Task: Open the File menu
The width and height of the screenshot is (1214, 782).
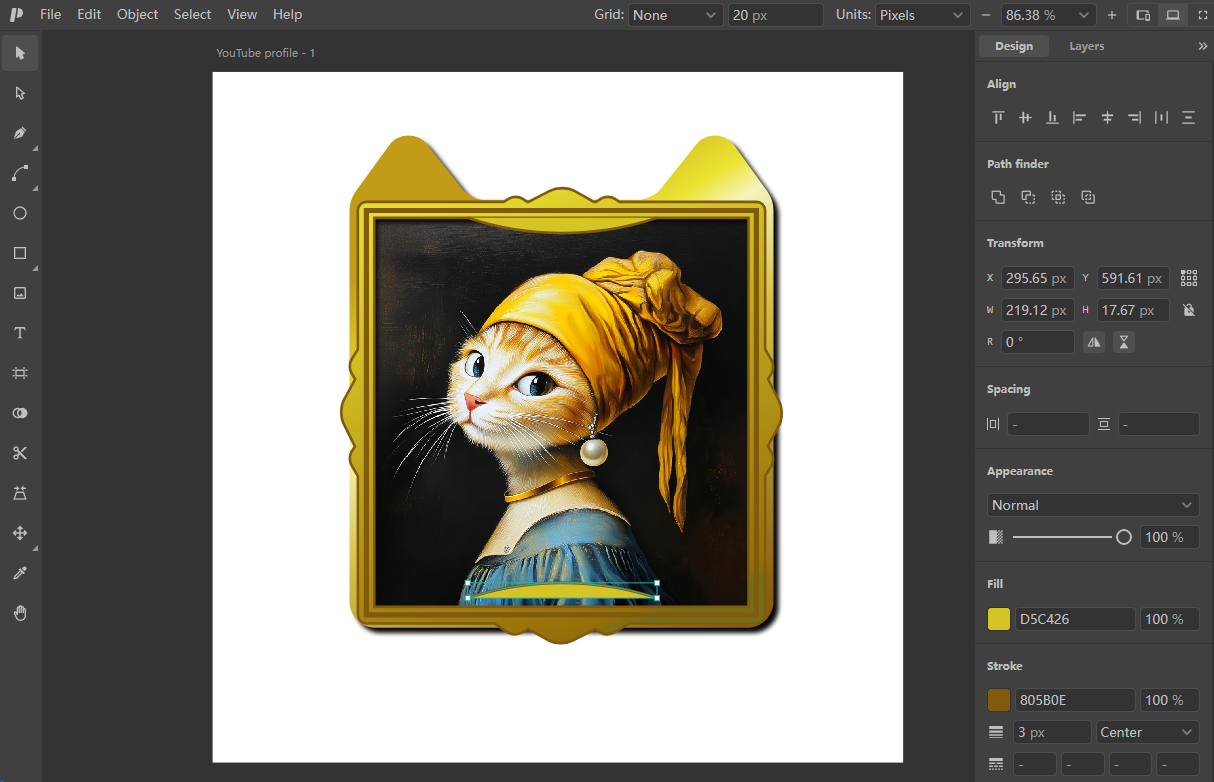Action: click(50, 14)
